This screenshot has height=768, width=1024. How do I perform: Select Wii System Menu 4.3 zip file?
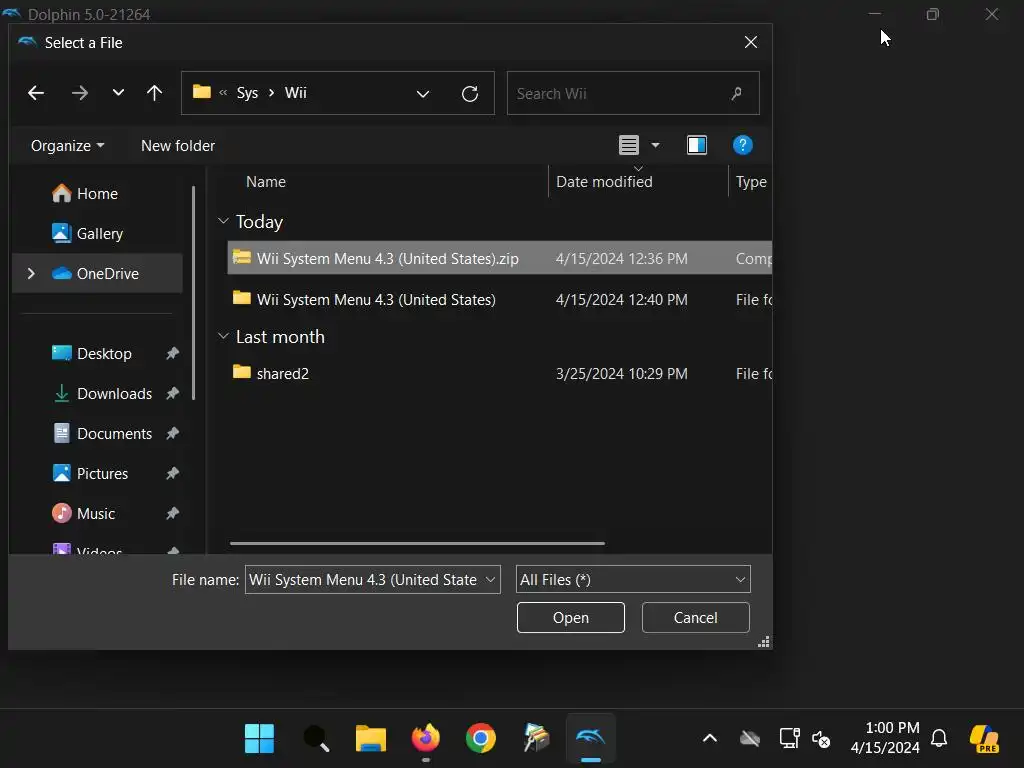tap(500, 259)
